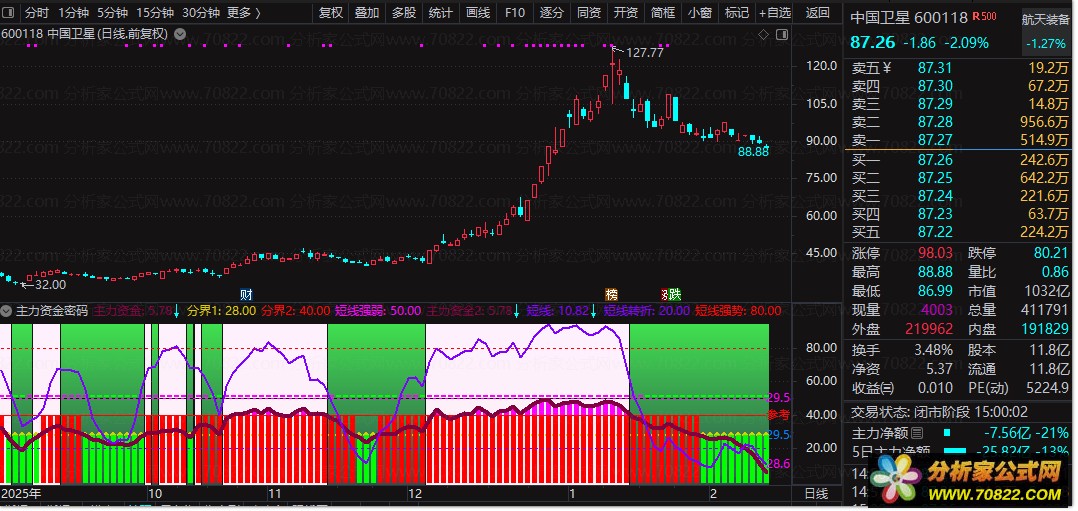Click the 外盘 value 219962
This screenshot has width=1078, height=511.
[928, 329]
